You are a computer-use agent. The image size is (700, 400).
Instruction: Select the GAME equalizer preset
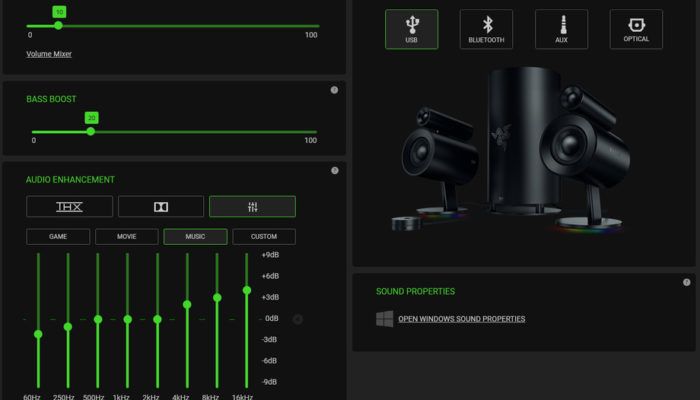58,237
